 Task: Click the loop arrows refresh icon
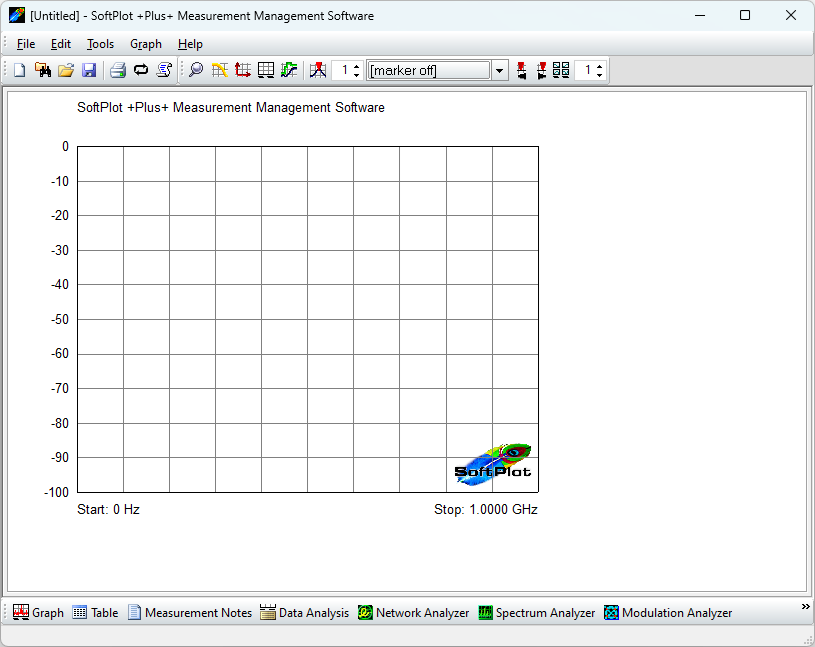pos(141,70)
